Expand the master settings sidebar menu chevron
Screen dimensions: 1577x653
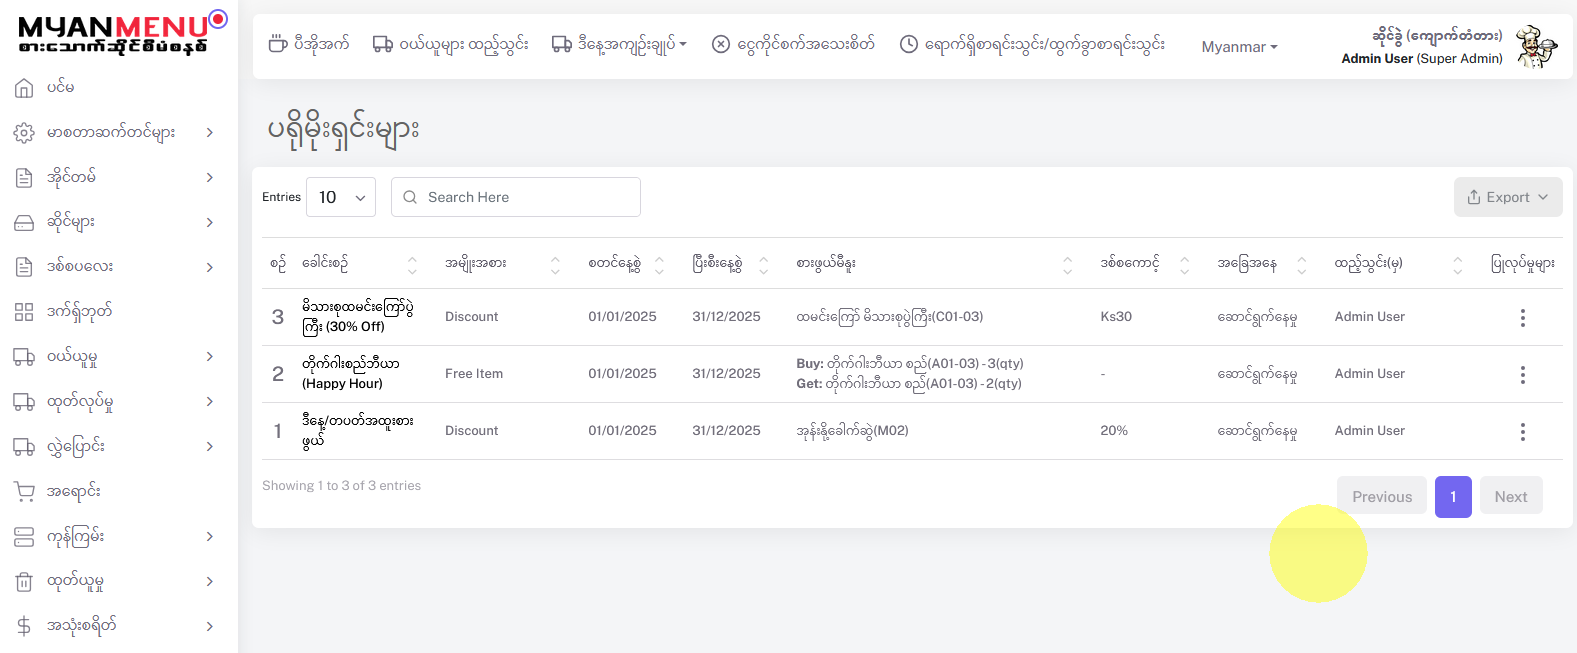(210, 132)
